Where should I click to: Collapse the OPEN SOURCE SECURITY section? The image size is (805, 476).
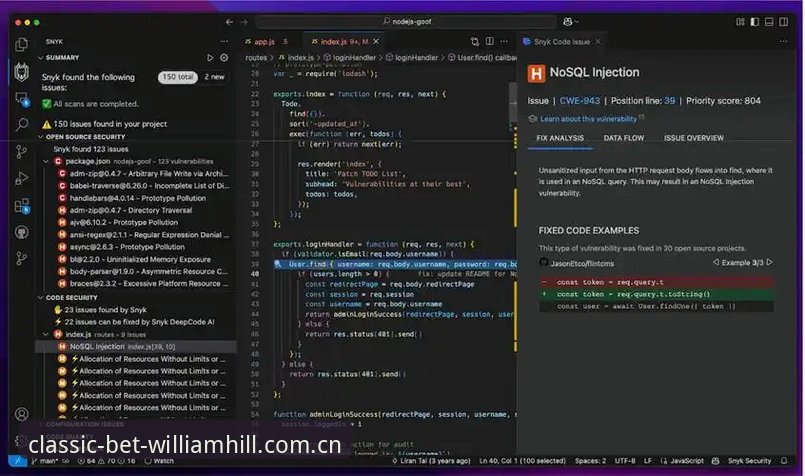point(41,137)
